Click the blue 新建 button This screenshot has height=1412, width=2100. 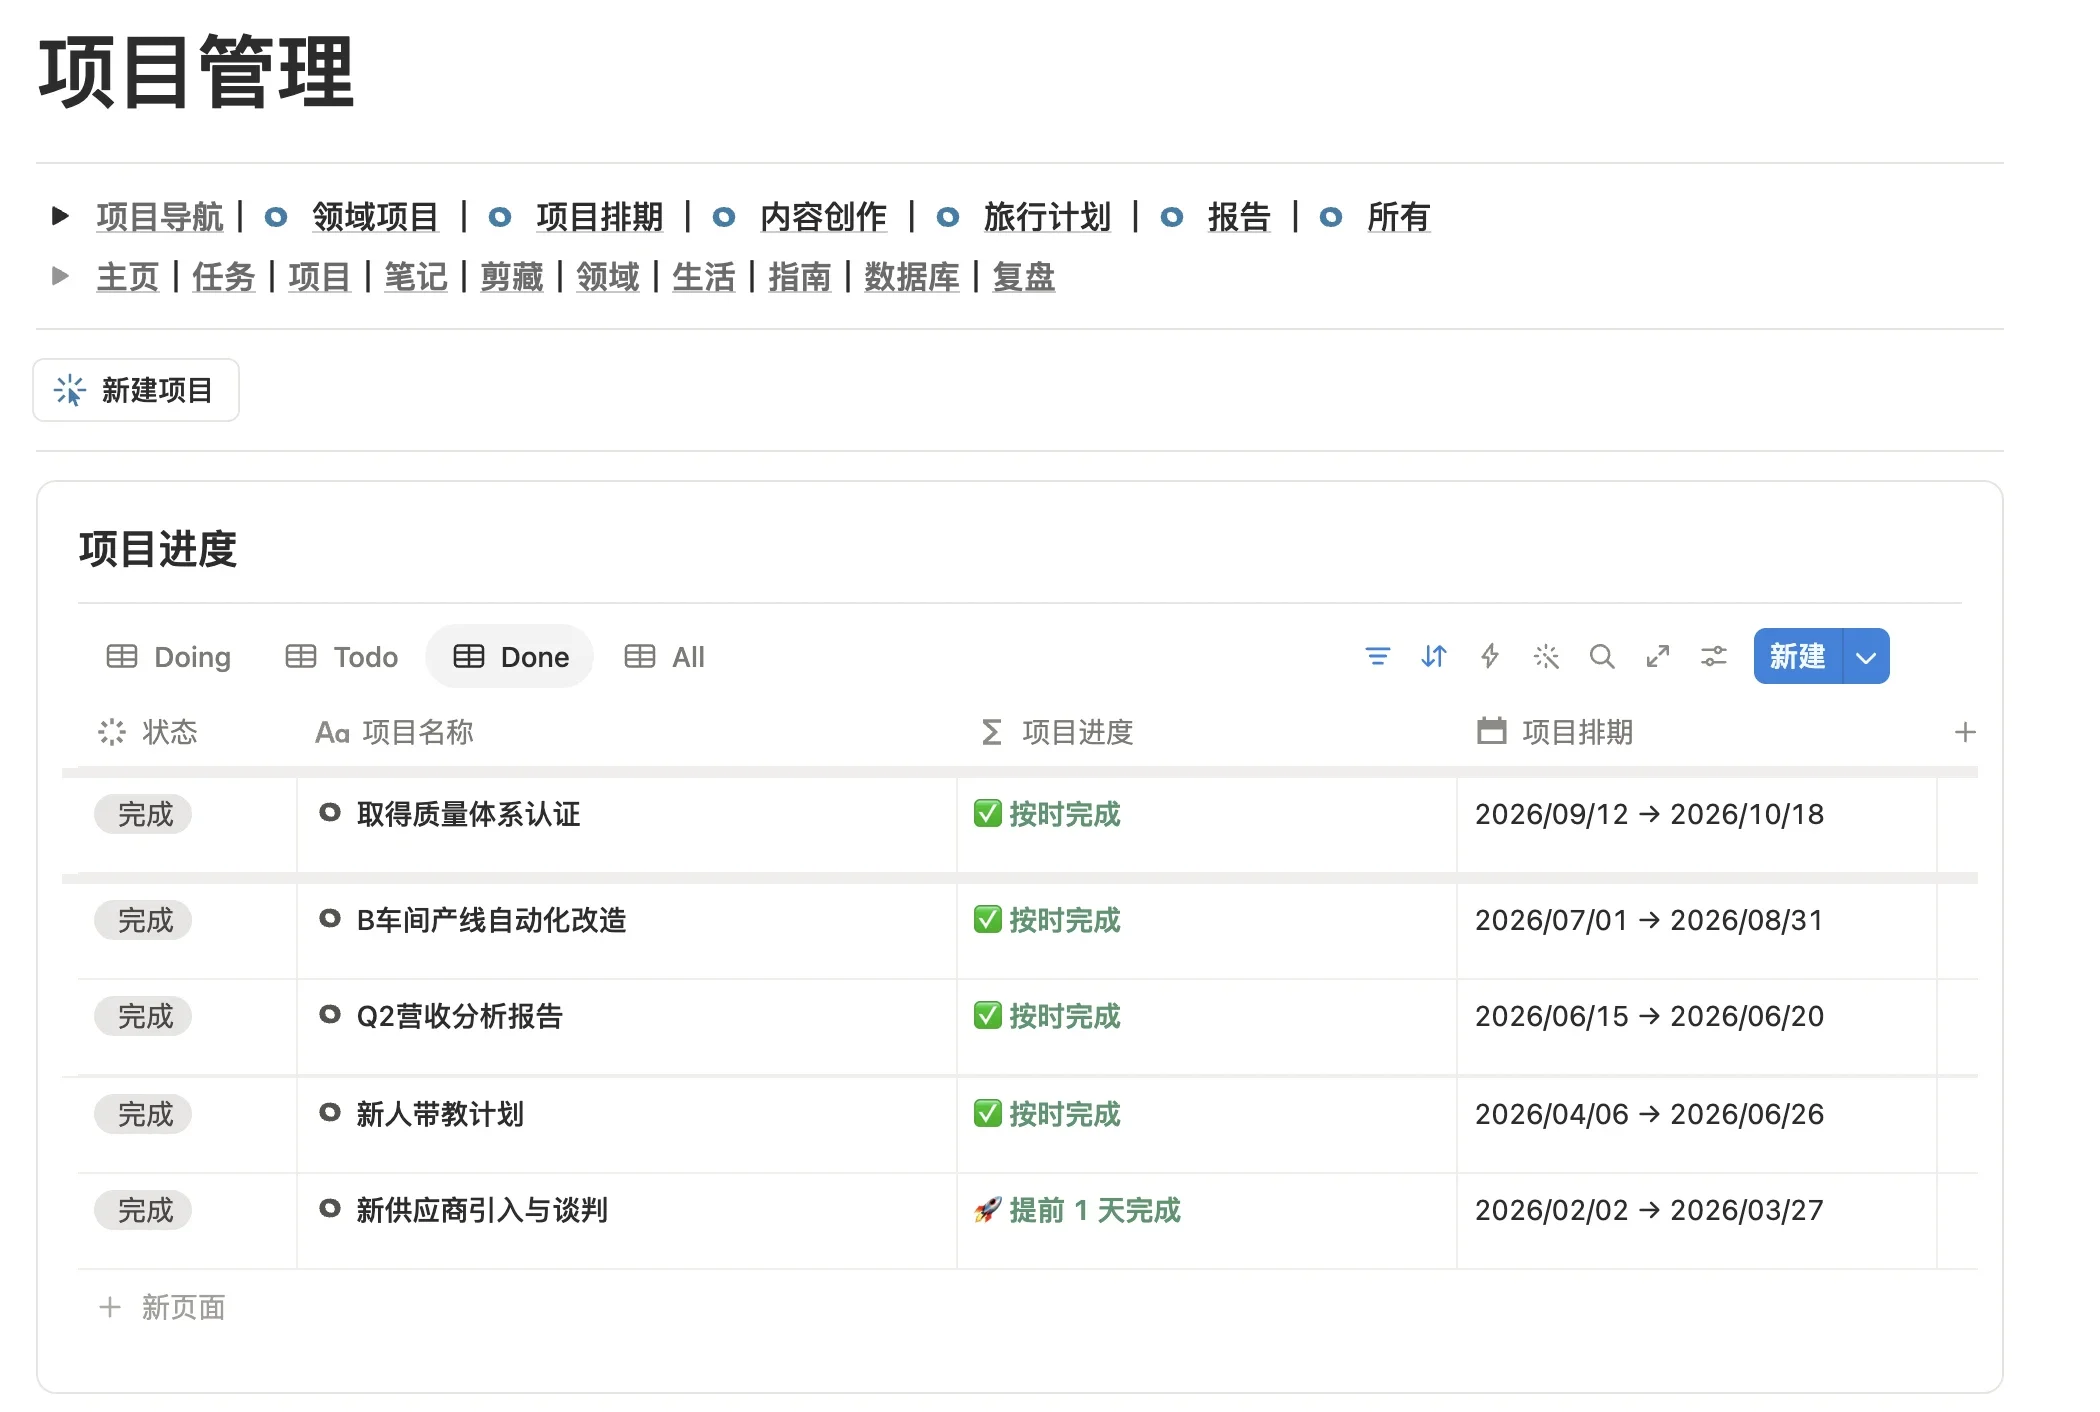1798,656
